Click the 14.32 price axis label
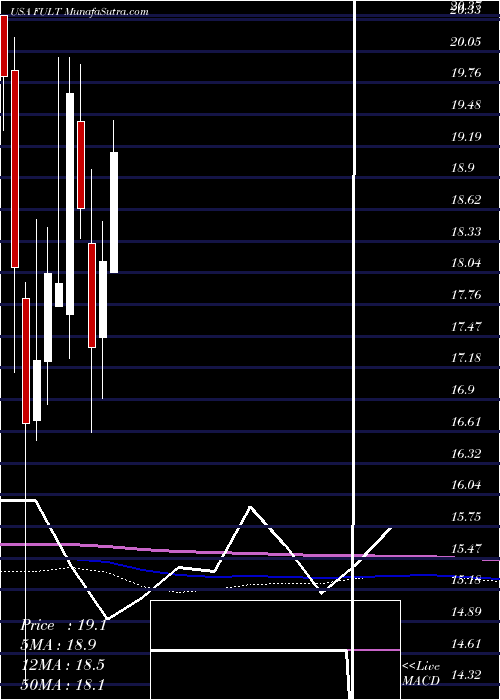Screen dimensions: 500x700 pyautogui.click(x=466, y=675)
